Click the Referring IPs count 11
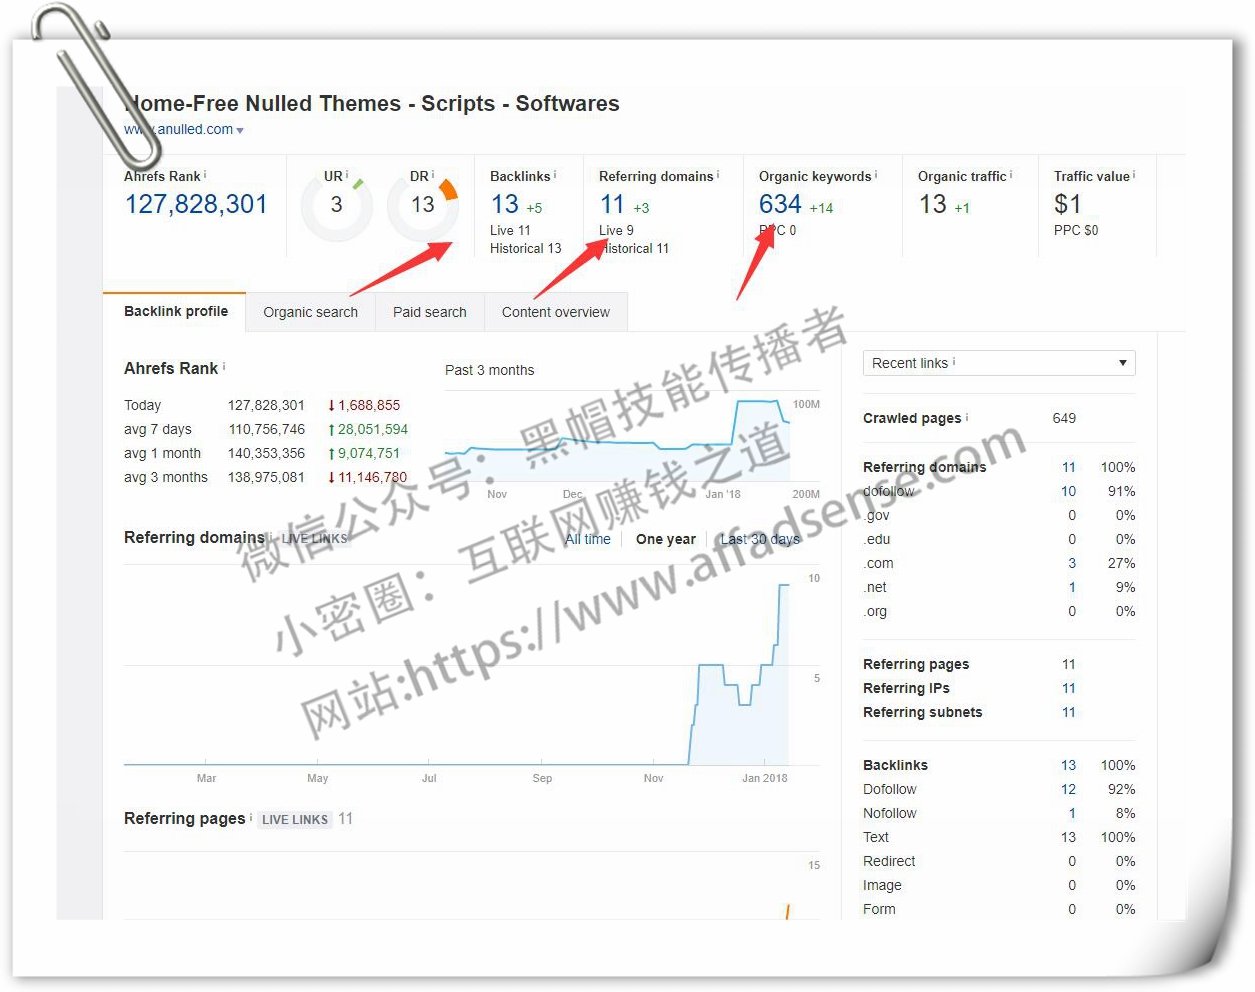The image size is (1255, 992). 1069,688
